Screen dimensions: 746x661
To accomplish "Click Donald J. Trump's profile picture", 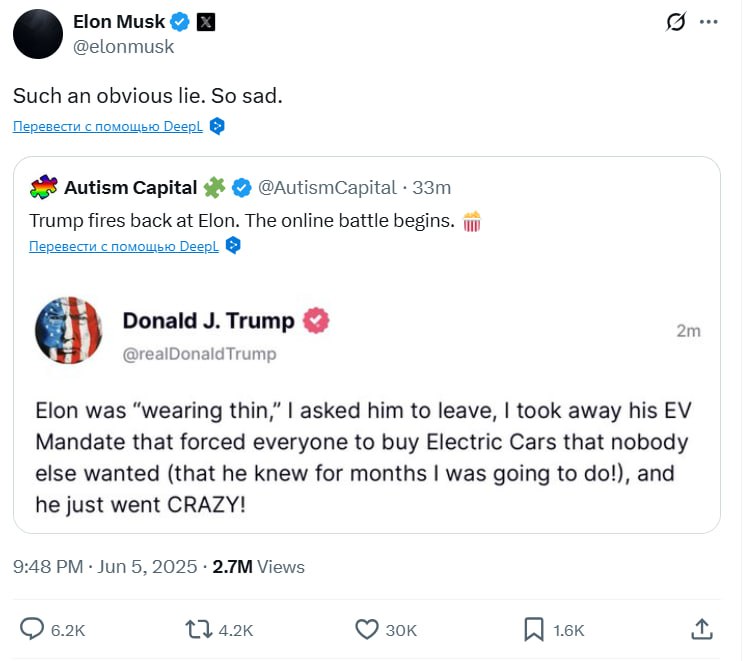I will pos(69,330).
